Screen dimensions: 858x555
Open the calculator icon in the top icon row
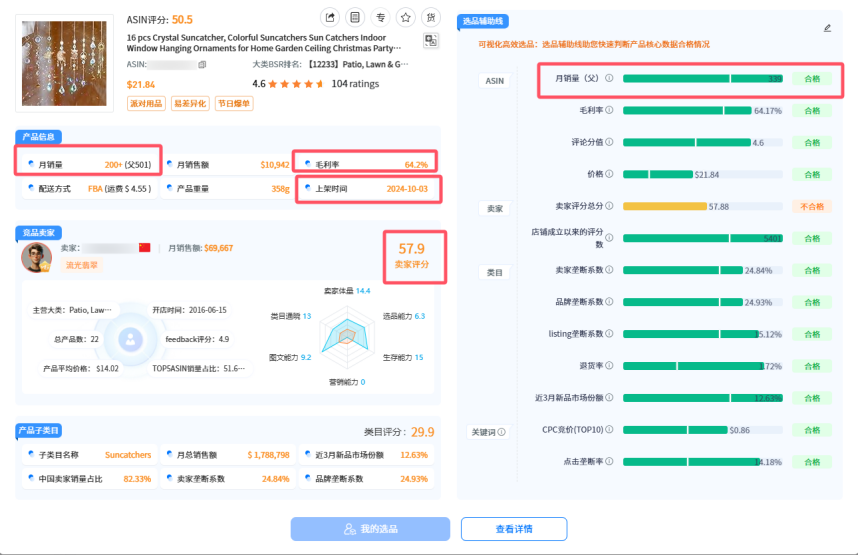click(x=355, y=18)
